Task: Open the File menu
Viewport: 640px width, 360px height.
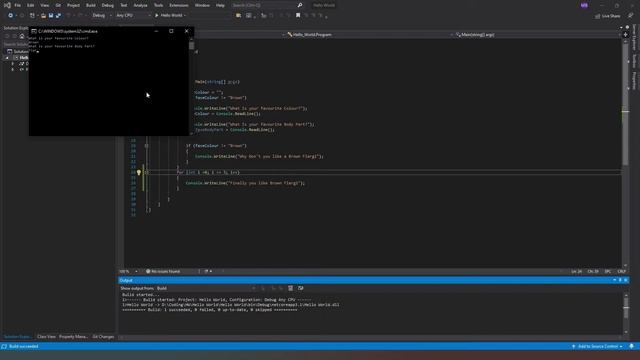Action: 18,5
